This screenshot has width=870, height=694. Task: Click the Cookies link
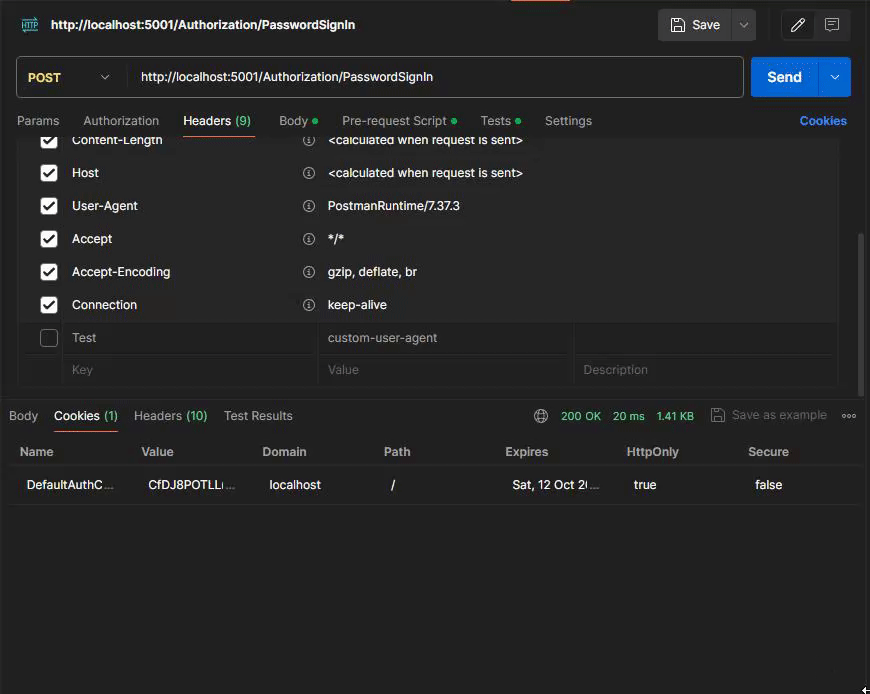[823, 121]
